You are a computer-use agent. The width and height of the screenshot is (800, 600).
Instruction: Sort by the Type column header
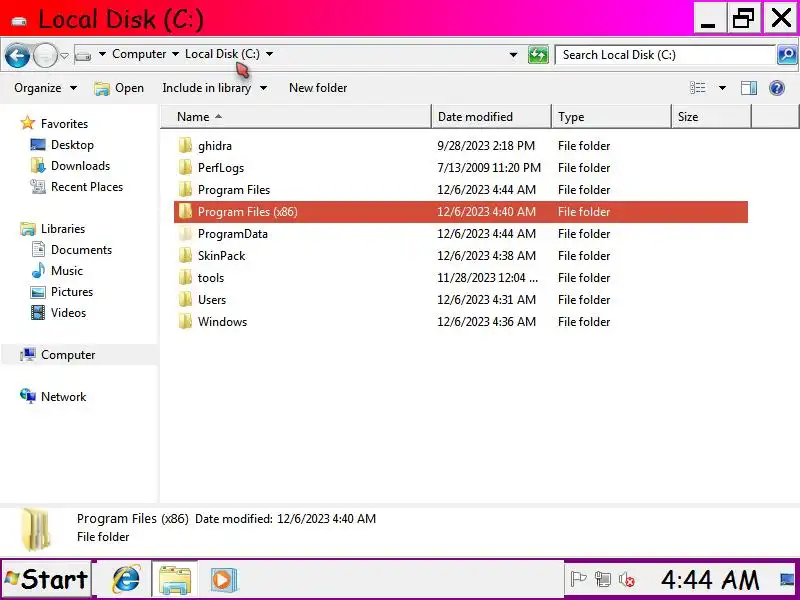pyautogui.click(x=611, y=117)
